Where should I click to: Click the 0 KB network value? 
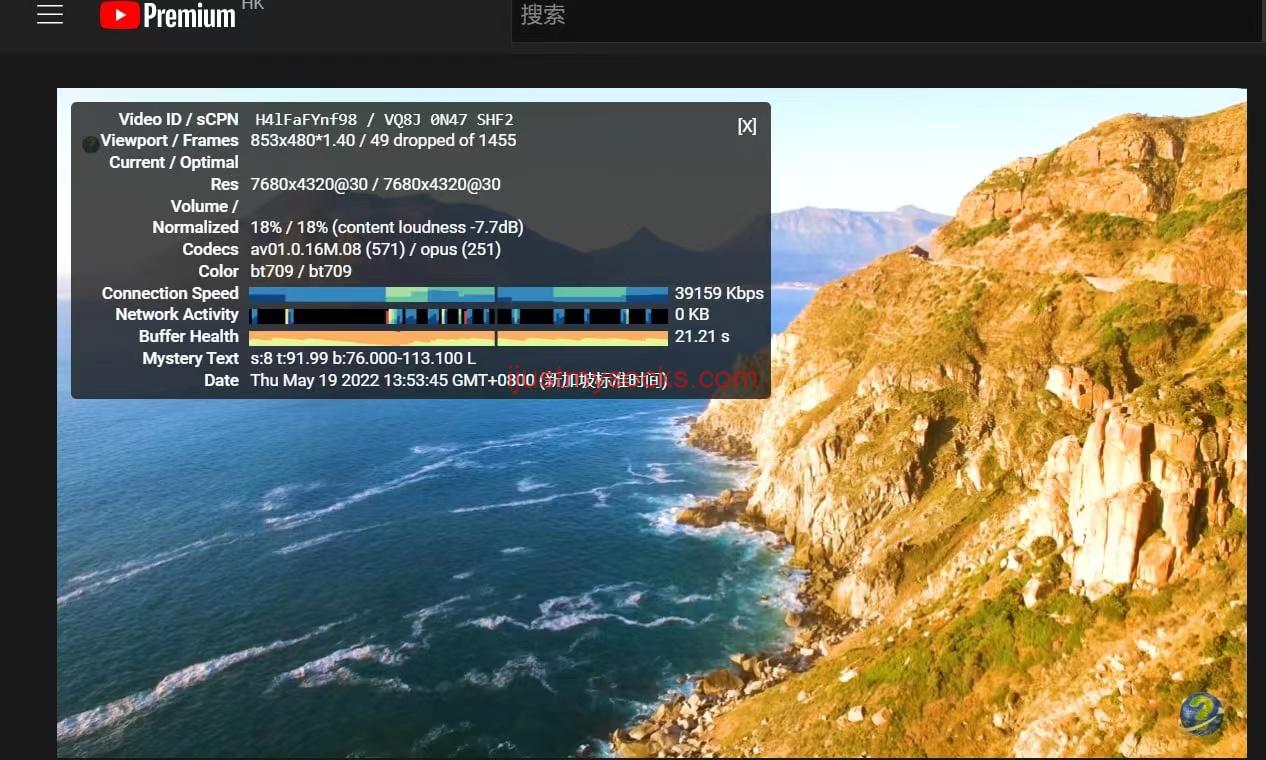(692, 315)
